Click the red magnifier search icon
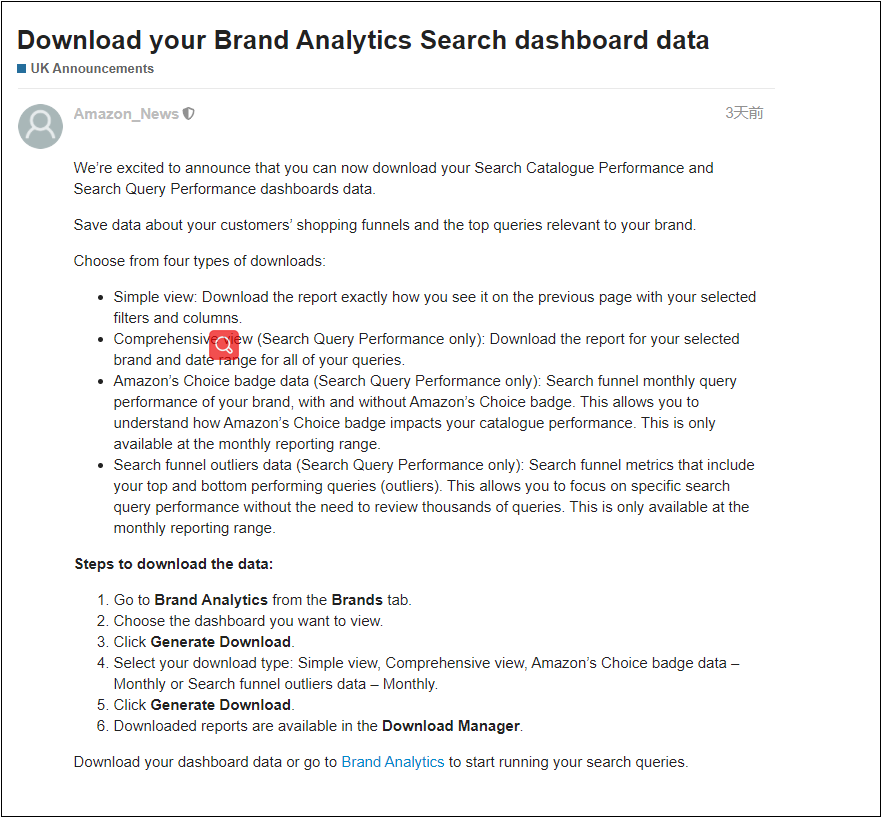The image size is (882, 817). [225, 345]
